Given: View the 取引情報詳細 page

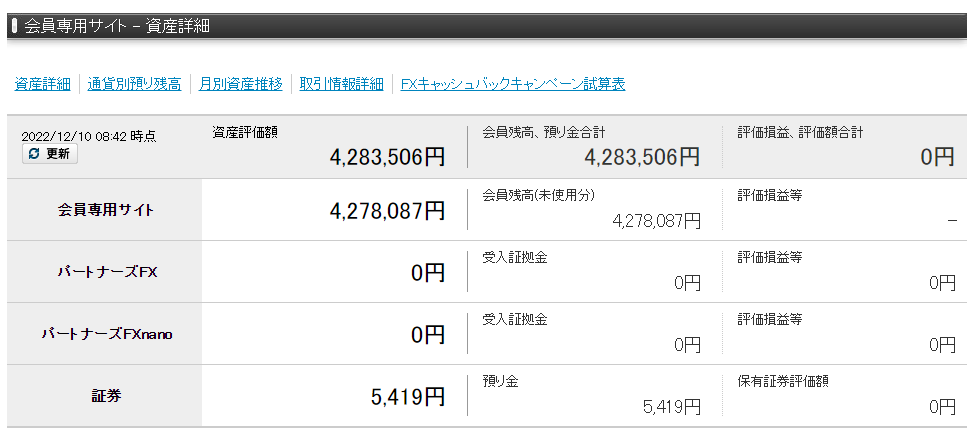Looking at the screenshot, I should point(341,84).
